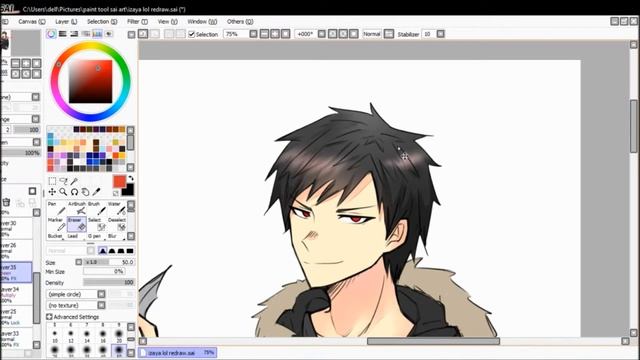Open the zoom percentage dropdown arrow
The height and width of the screenshot is (360, 640).
[x=253, y=34]
